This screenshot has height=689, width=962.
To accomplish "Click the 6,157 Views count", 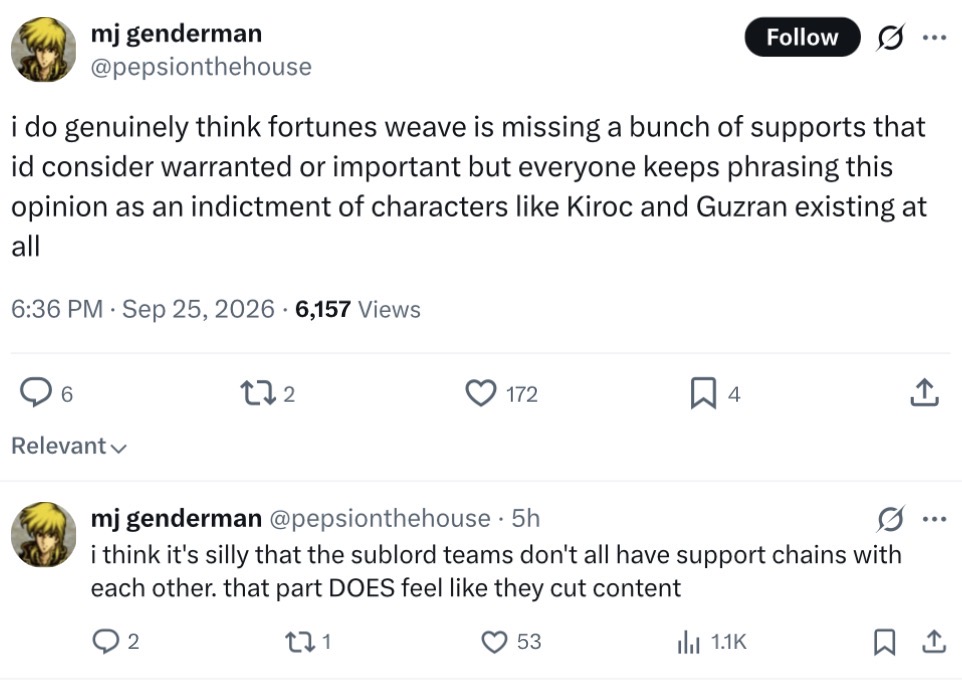I will (358, 309).
